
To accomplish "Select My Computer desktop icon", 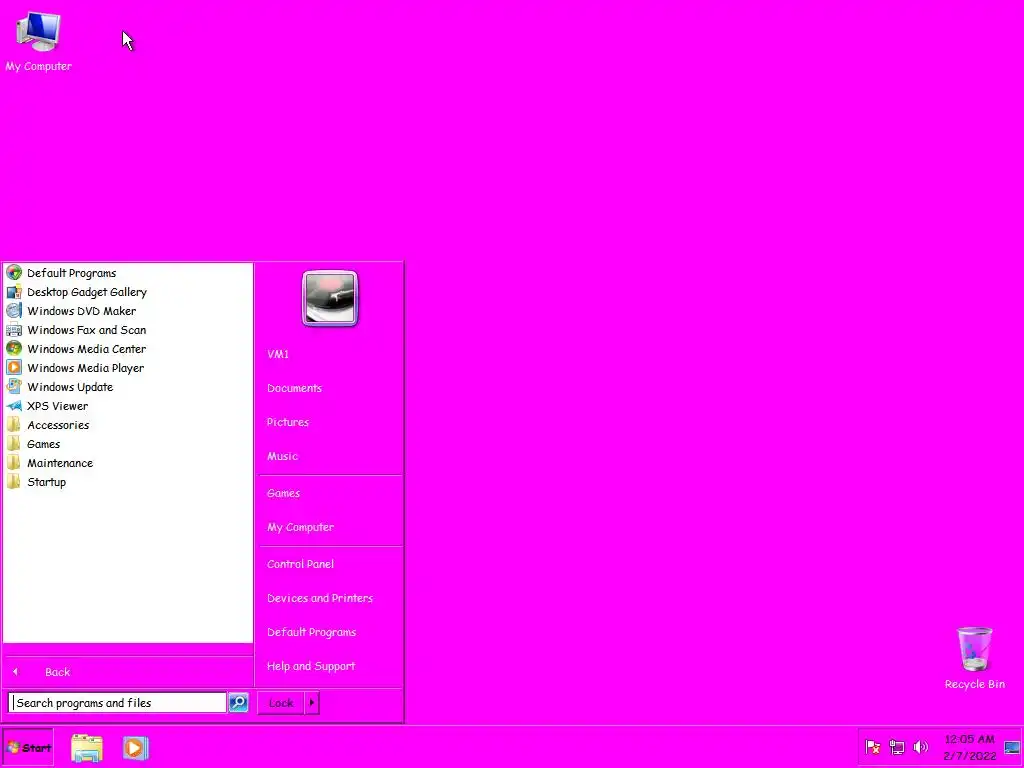I will click(39, 42).
